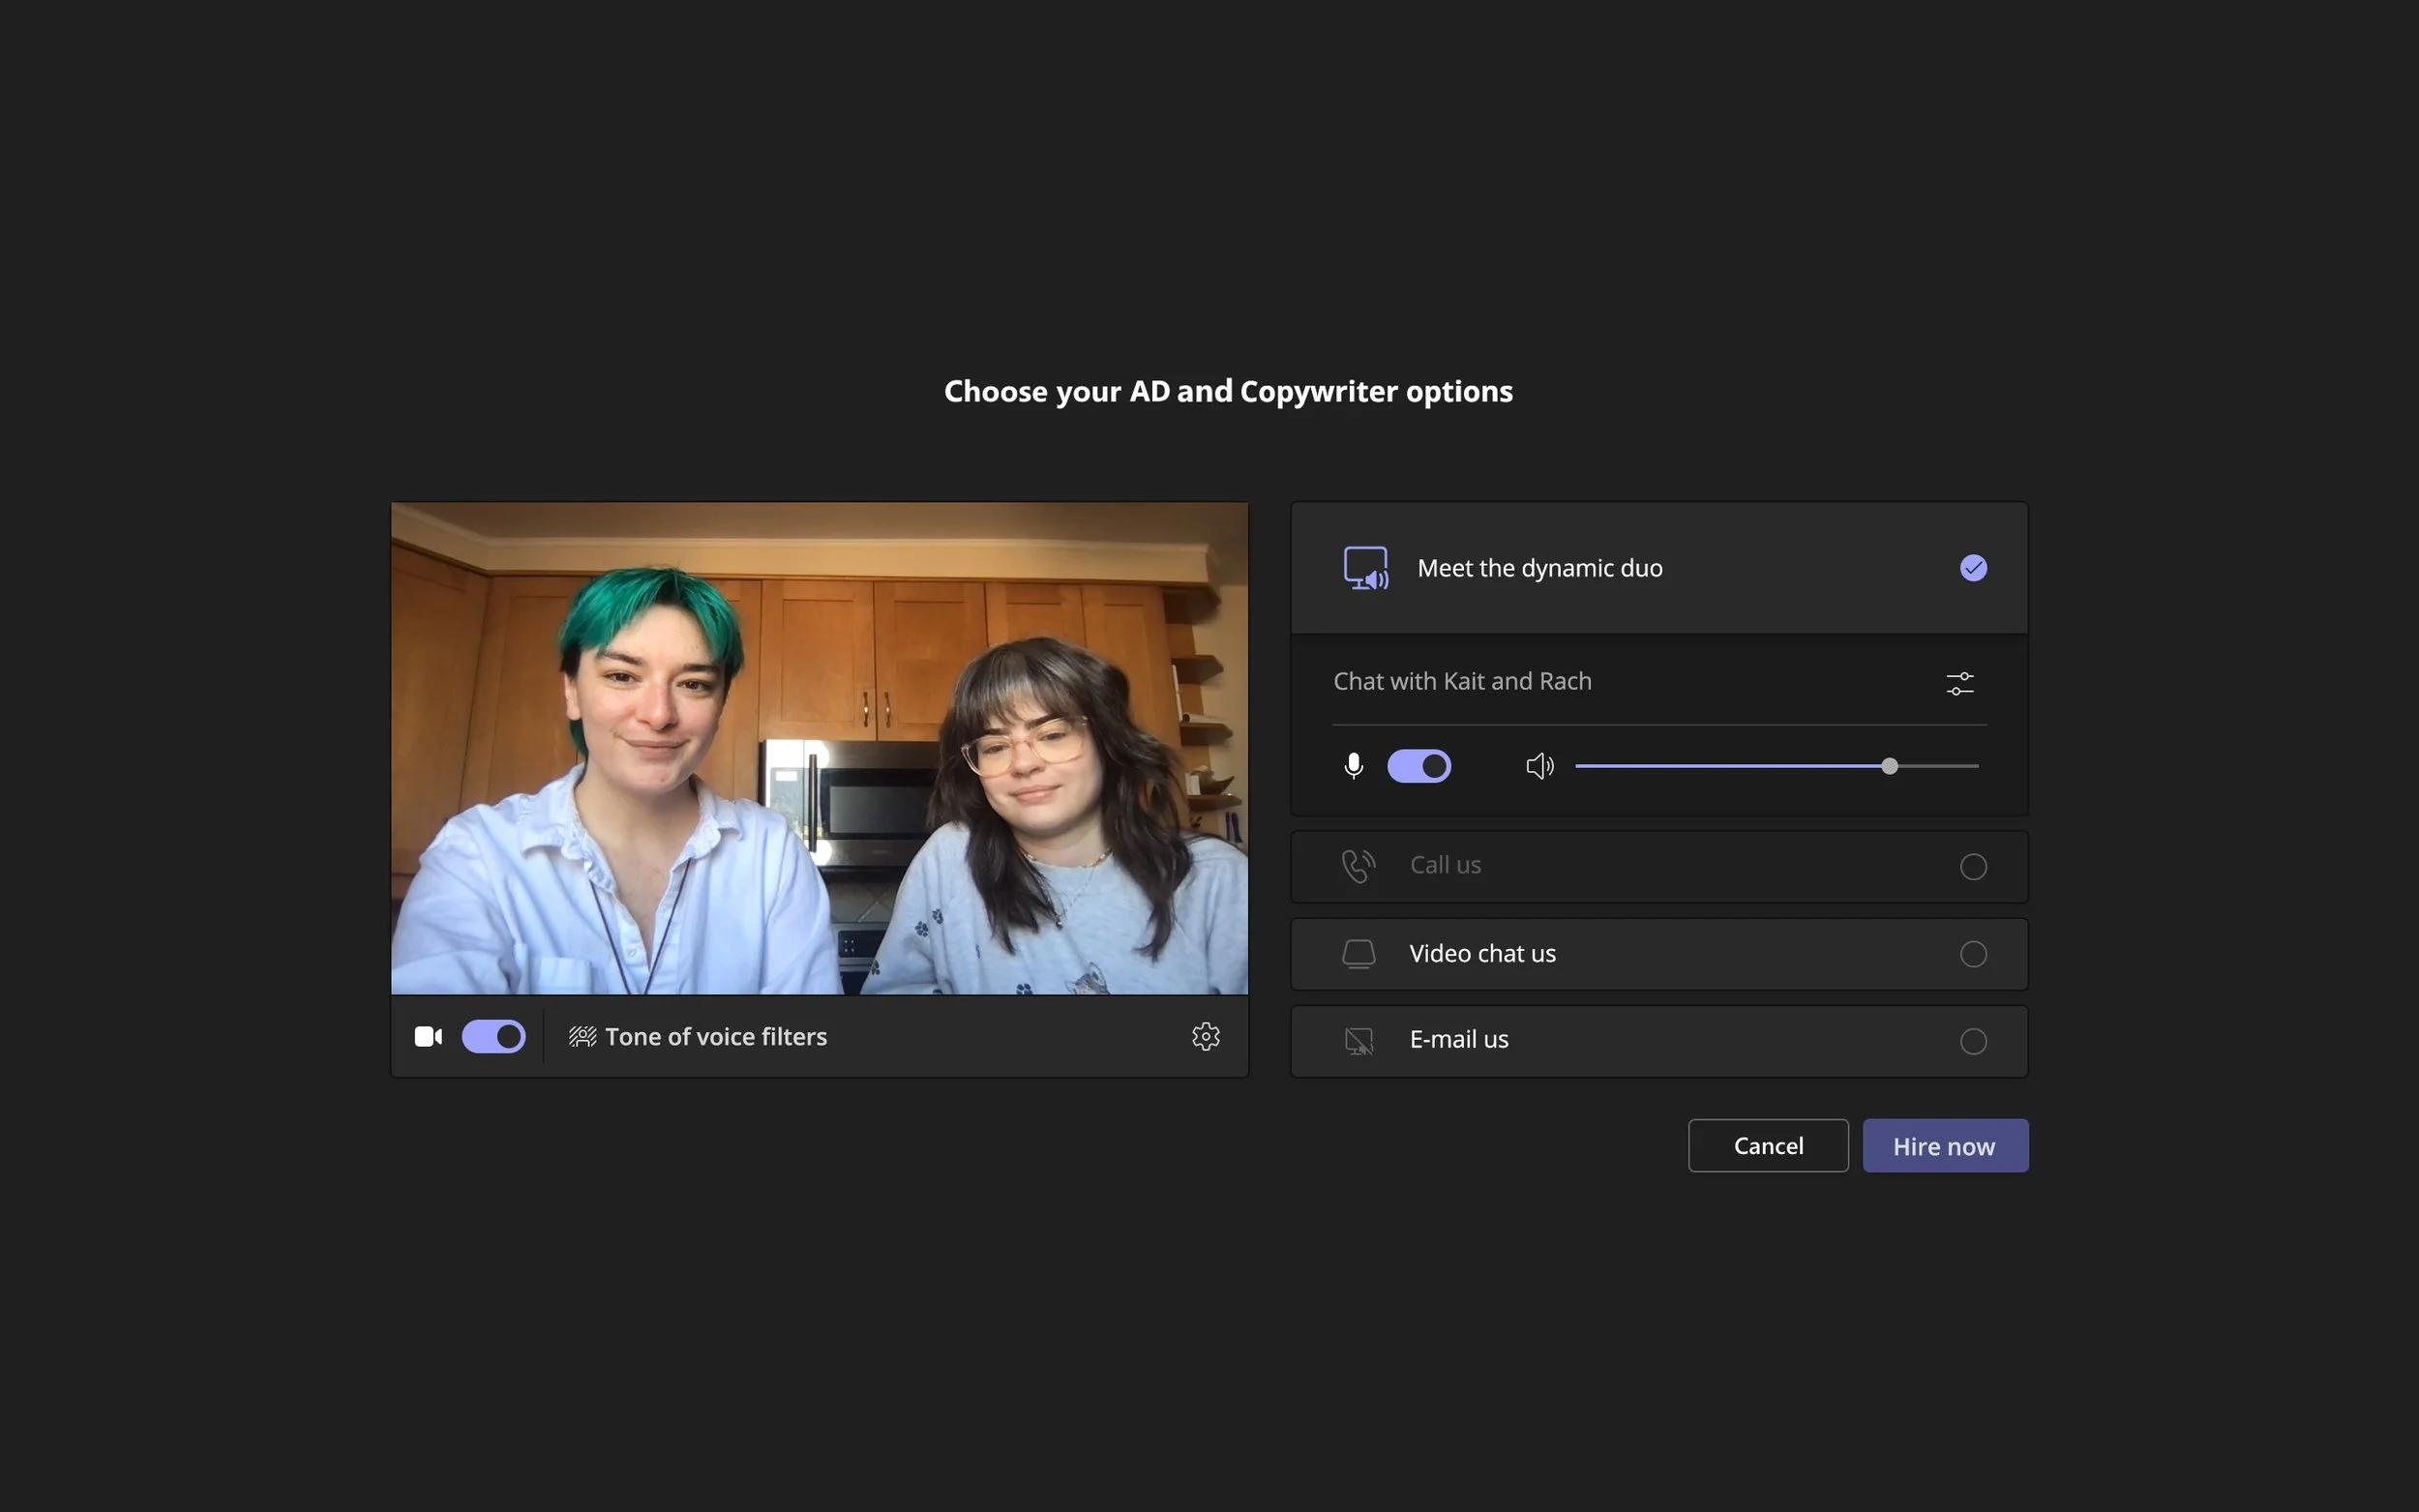Click the Hire now button
This screenshot has height=1512, width=2419.
tap(1945, 1146)
